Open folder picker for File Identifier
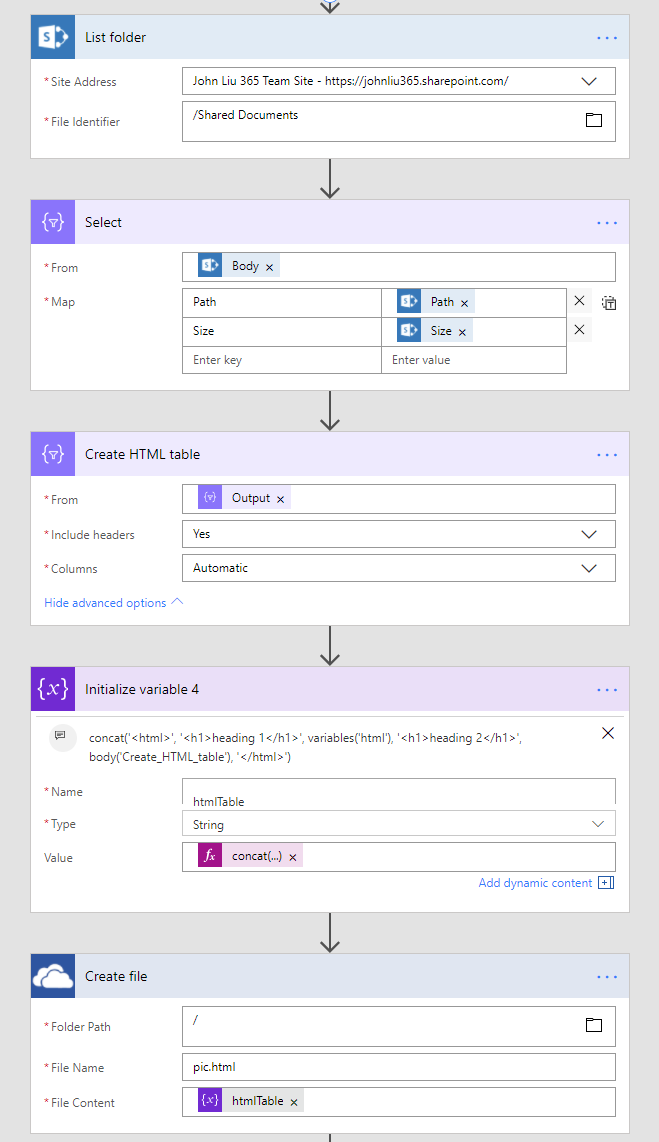Viewport: 659px width, 1142px height. (593, 120)
